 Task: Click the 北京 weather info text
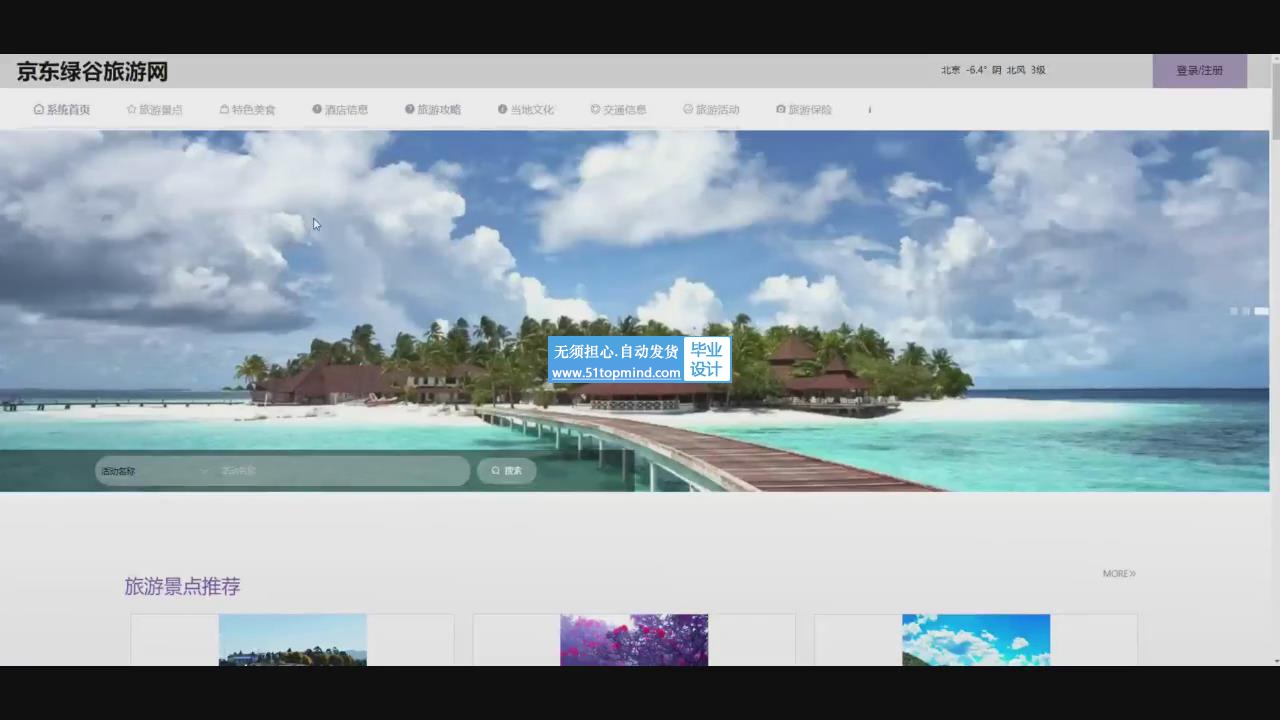993,70
